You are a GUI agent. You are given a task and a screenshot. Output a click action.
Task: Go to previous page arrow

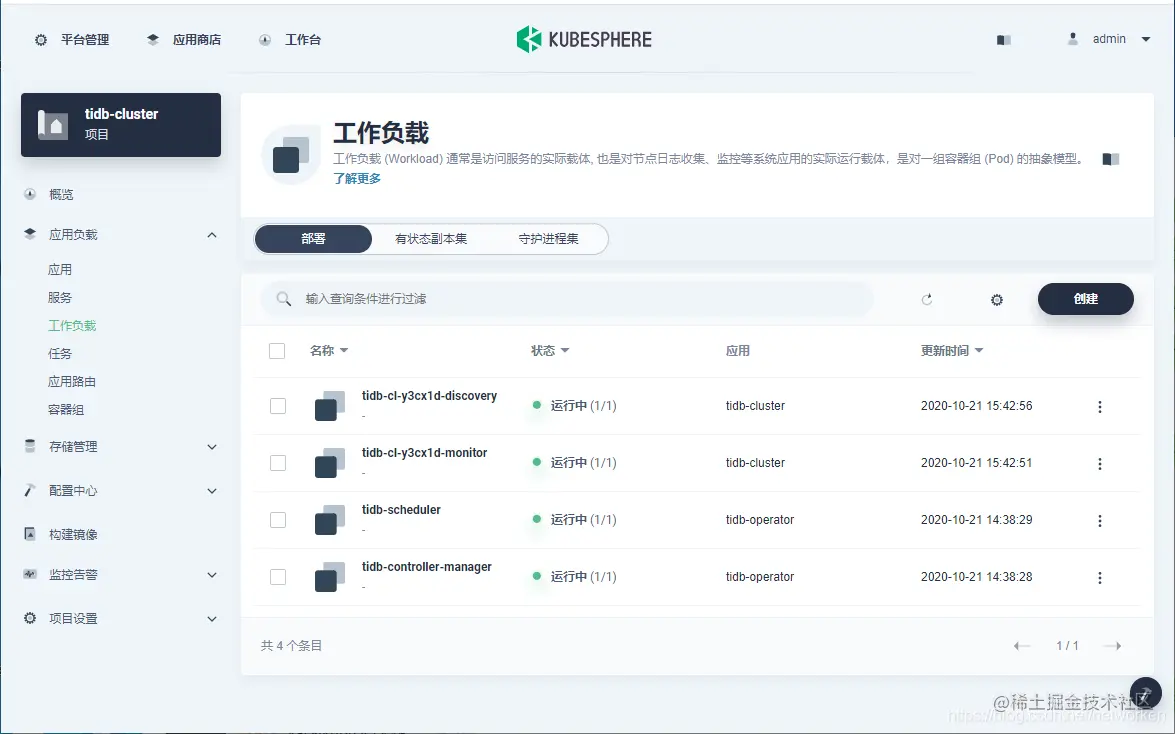[1021, 646]
